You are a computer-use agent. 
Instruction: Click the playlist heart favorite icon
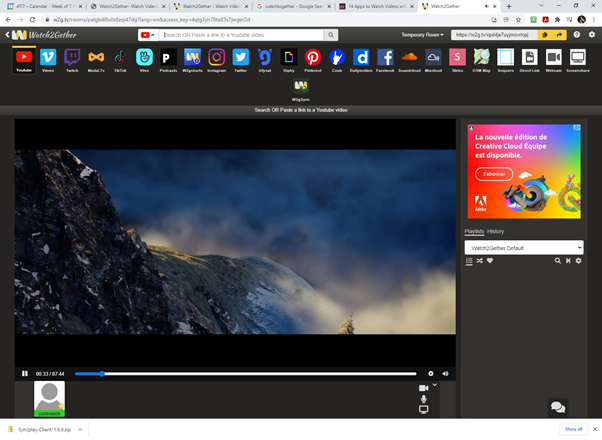click(490, 261)
